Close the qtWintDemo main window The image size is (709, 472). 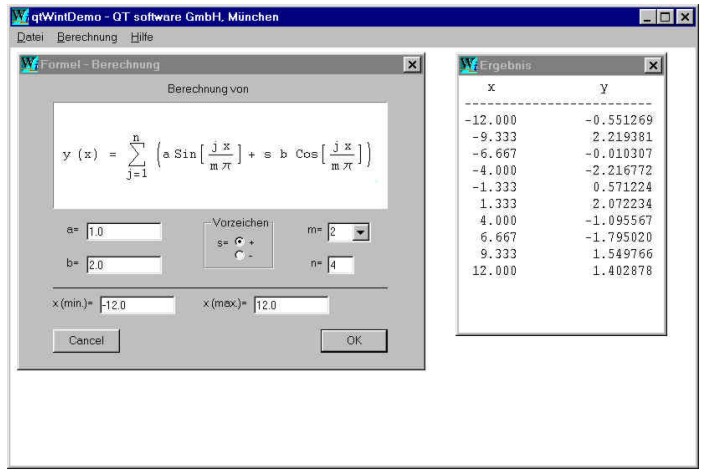(x=684, y=17)
